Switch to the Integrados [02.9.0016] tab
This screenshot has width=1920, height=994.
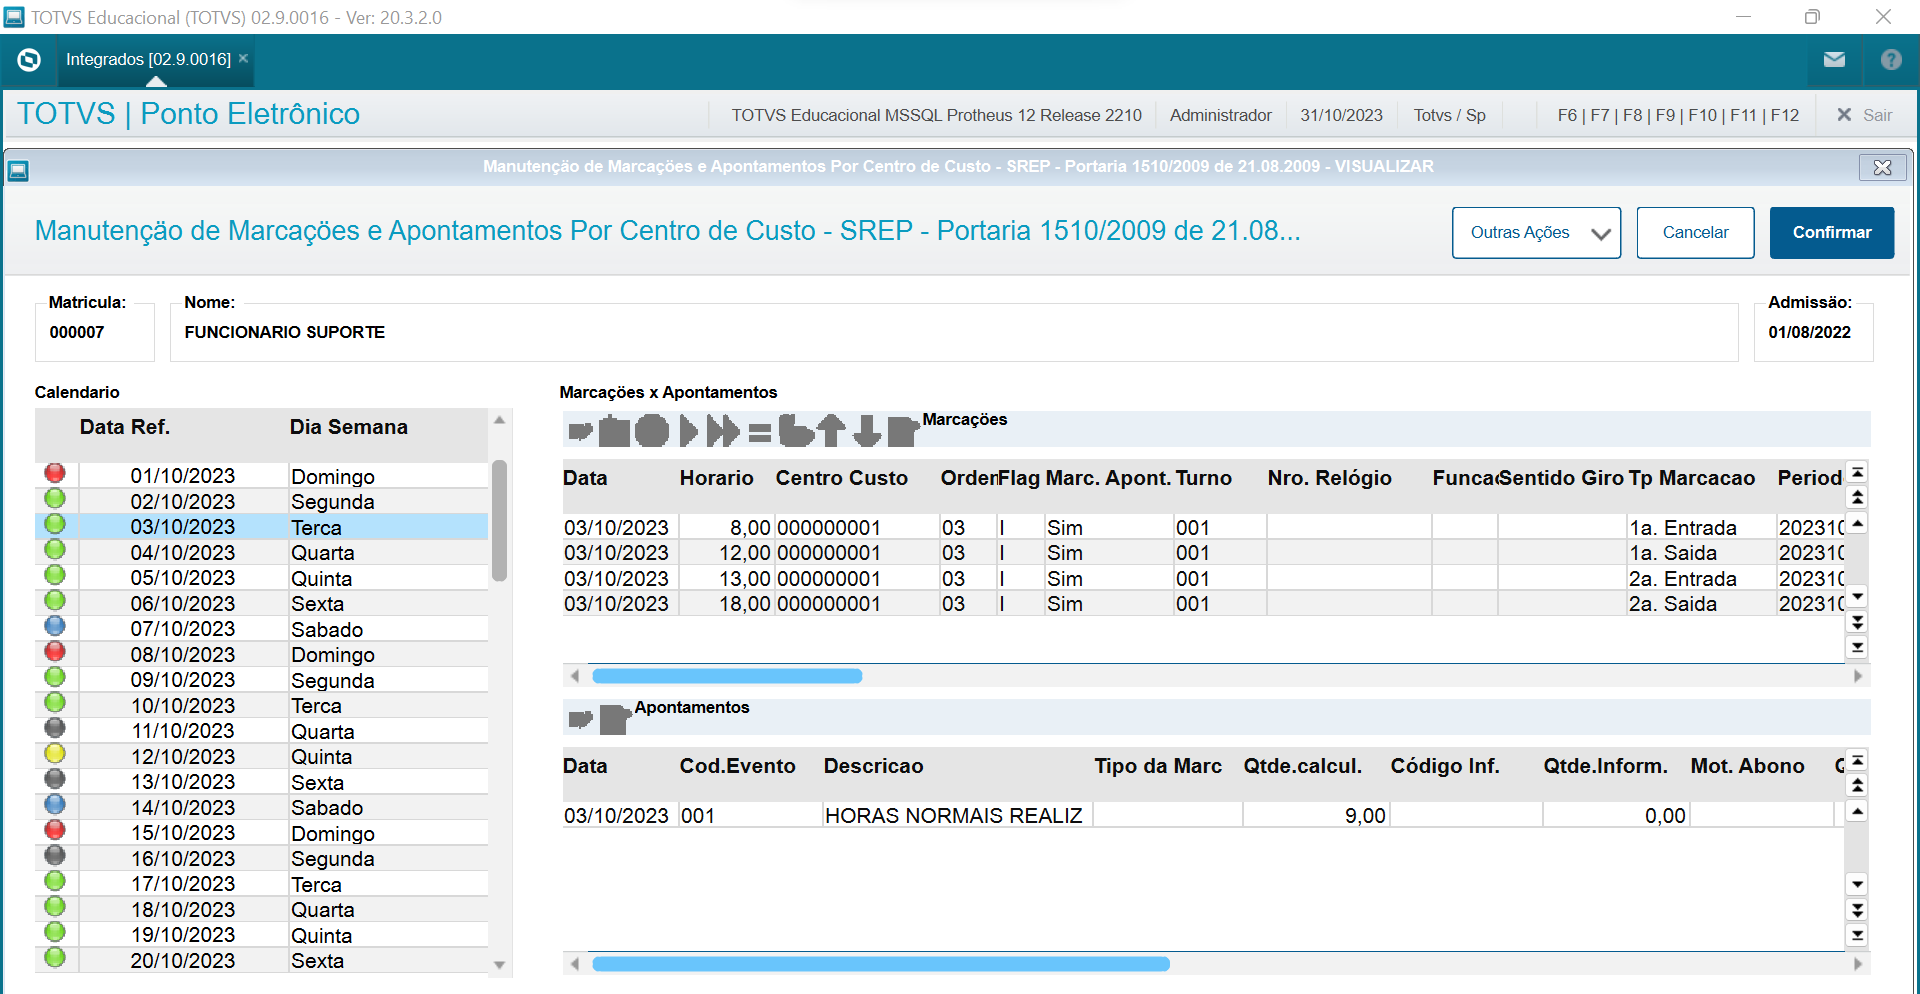point(148,60)
